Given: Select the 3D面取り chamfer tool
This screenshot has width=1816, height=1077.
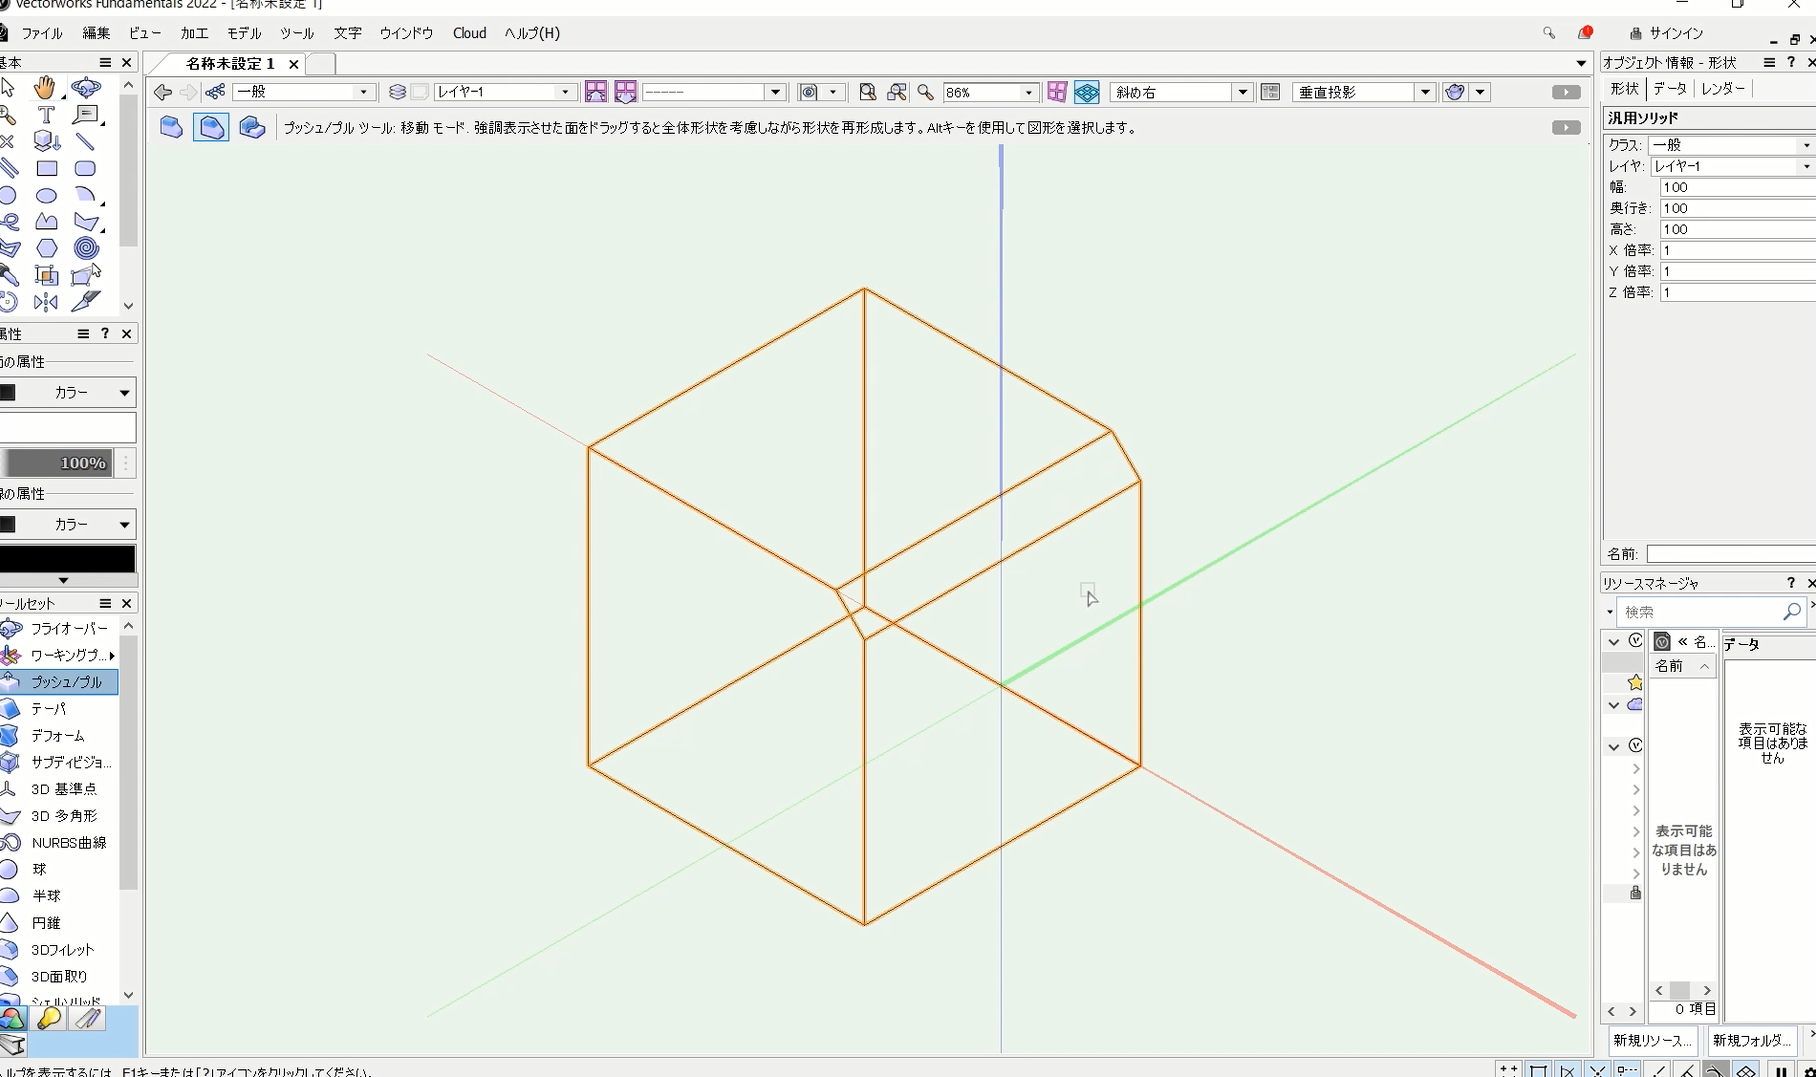Looking at the screenshot, I should coord(59,977).
